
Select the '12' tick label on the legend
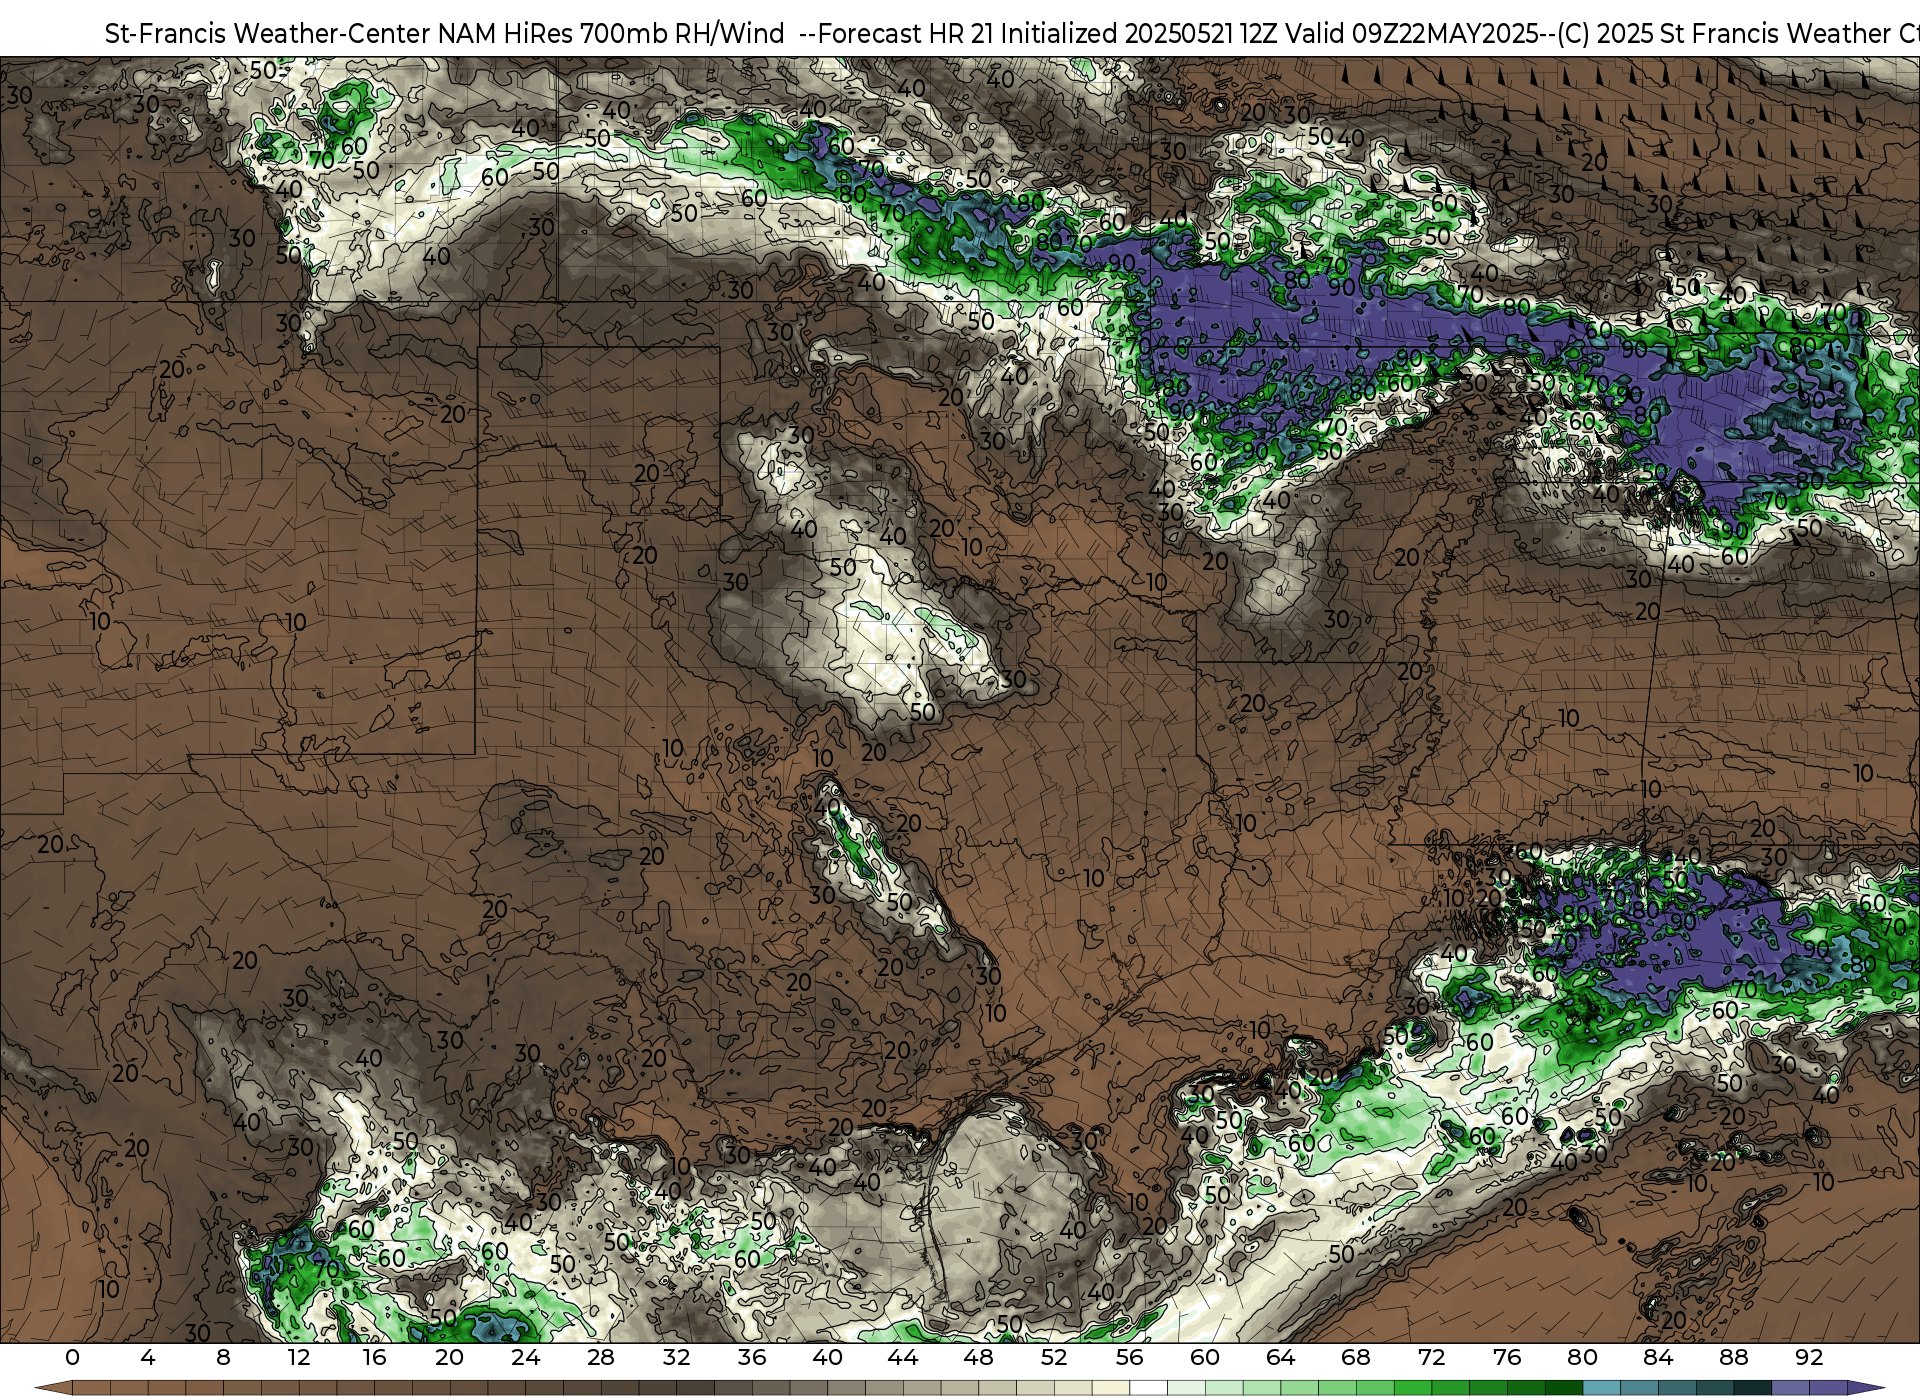[299, 1357]
